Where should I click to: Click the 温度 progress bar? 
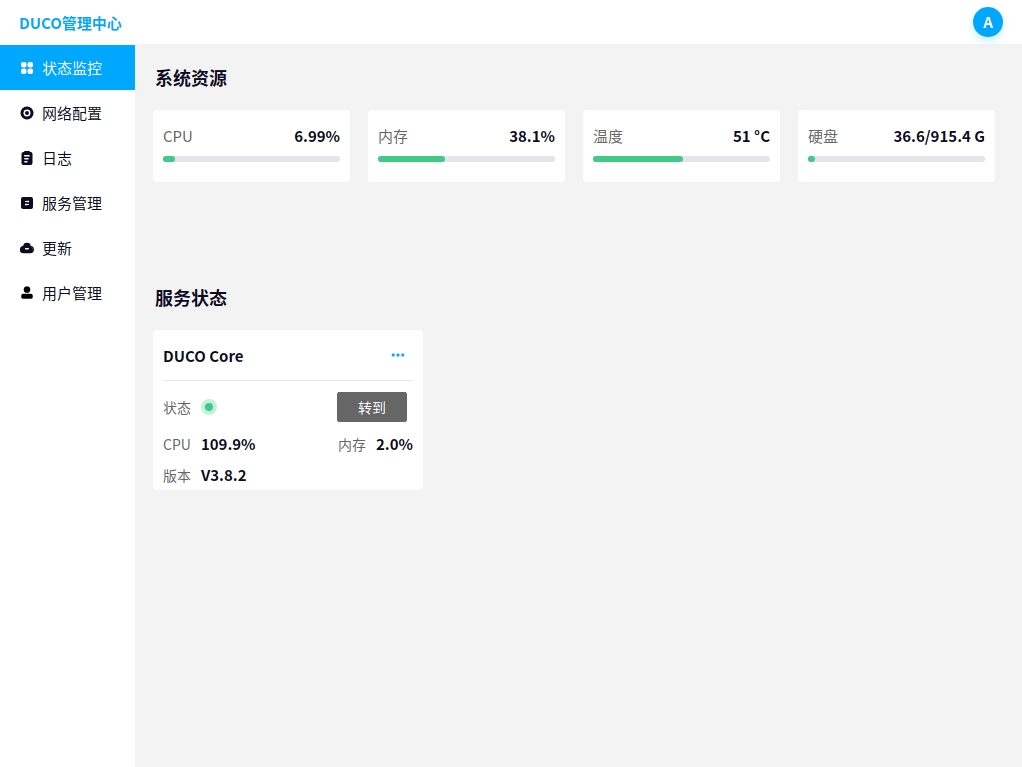[681, 159]
